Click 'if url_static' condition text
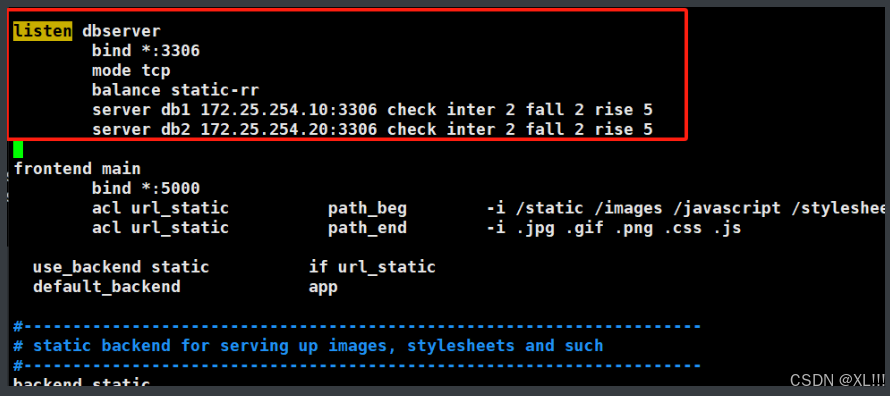This screenshot has width=890, height=396. click(372, 267)
